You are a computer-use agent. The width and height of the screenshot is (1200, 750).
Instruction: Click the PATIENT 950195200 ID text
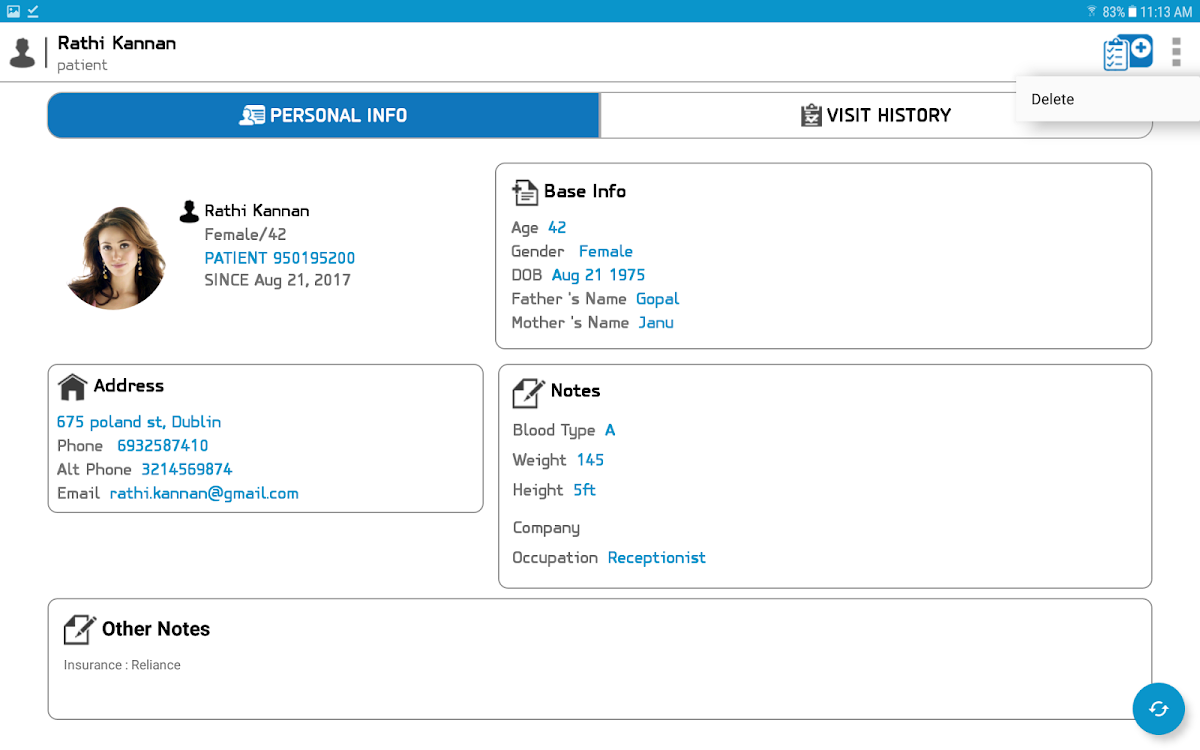click(279, 259)
